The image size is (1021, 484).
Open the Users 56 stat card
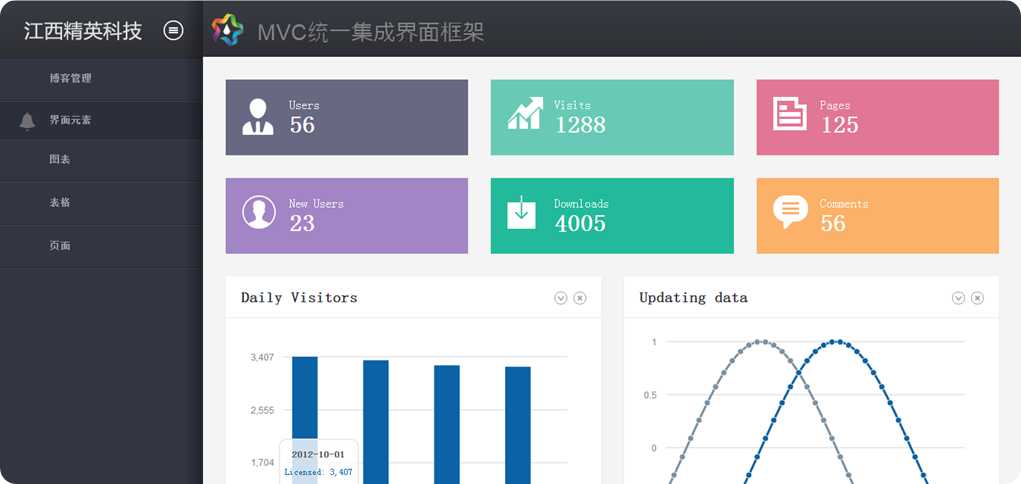[x=346, y=117]
